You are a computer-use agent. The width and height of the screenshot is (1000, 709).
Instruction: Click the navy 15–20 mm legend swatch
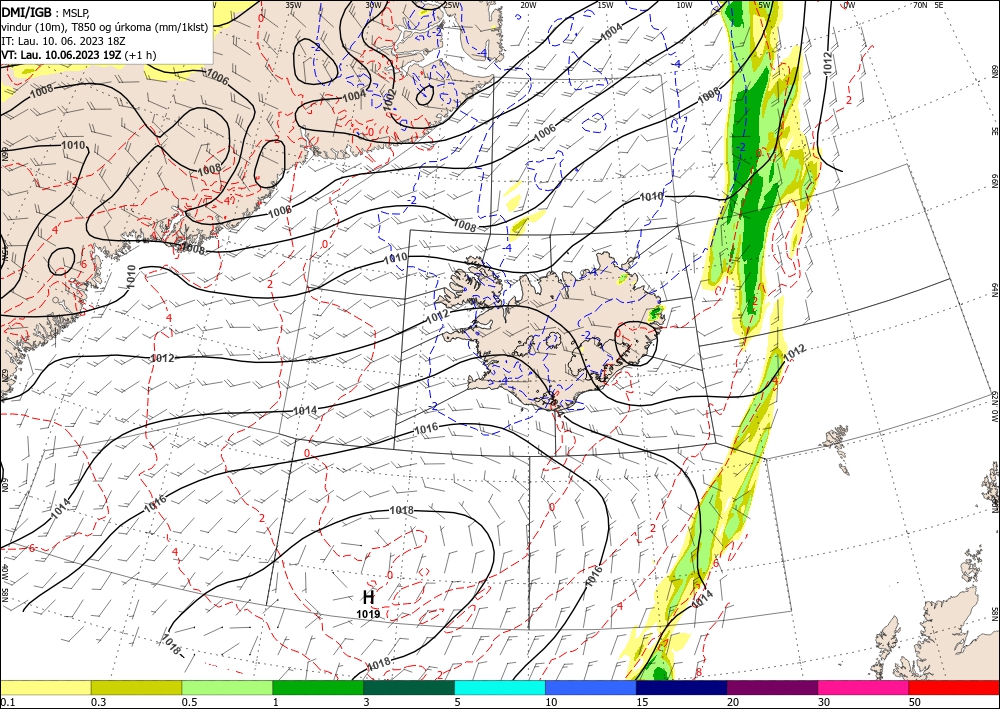(x=682, y=687)
